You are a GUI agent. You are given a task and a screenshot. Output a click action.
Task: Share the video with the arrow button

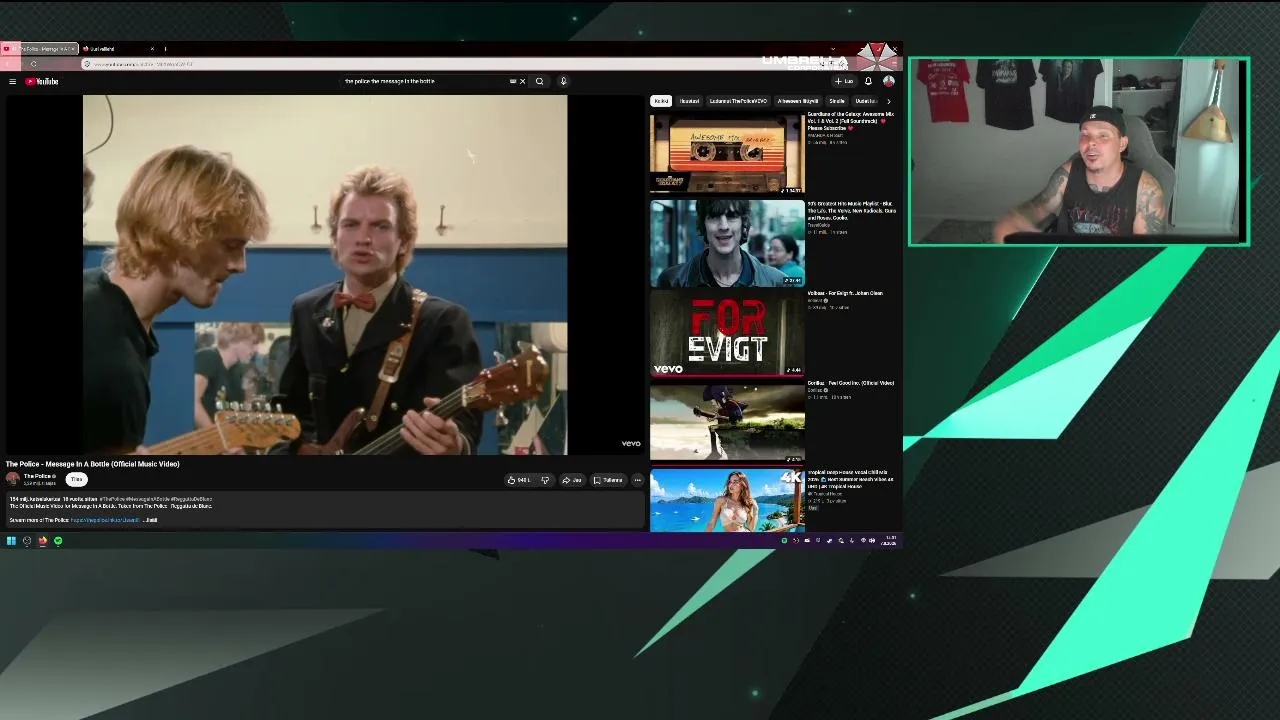pos(572,480)
